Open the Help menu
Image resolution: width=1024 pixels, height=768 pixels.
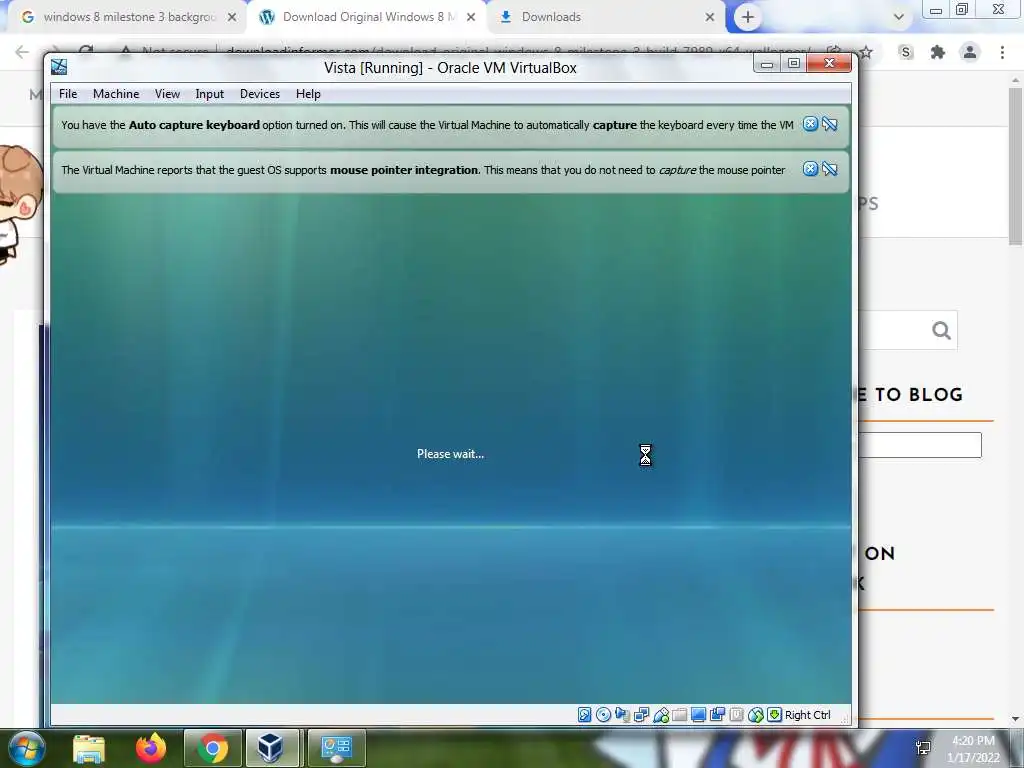pos(308,94)
